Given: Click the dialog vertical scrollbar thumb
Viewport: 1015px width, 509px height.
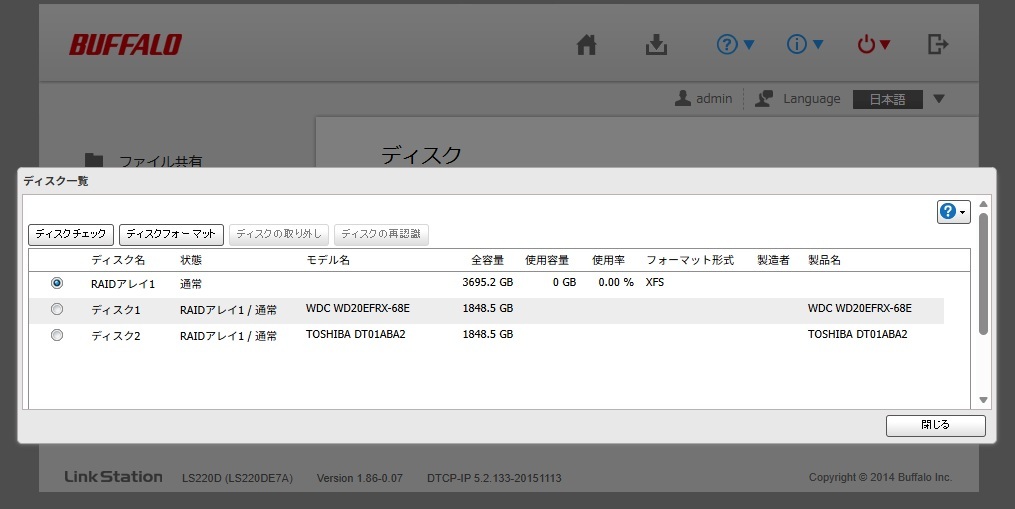Looking at the screenshot, I should 983,272.
